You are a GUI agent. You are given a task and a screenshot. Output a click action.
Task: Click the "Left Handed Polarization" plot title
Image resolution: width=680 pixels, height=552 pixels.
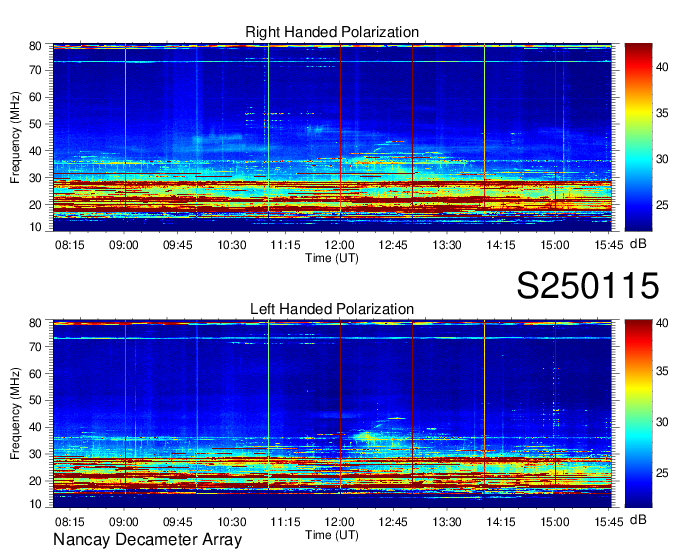(332, 309)
